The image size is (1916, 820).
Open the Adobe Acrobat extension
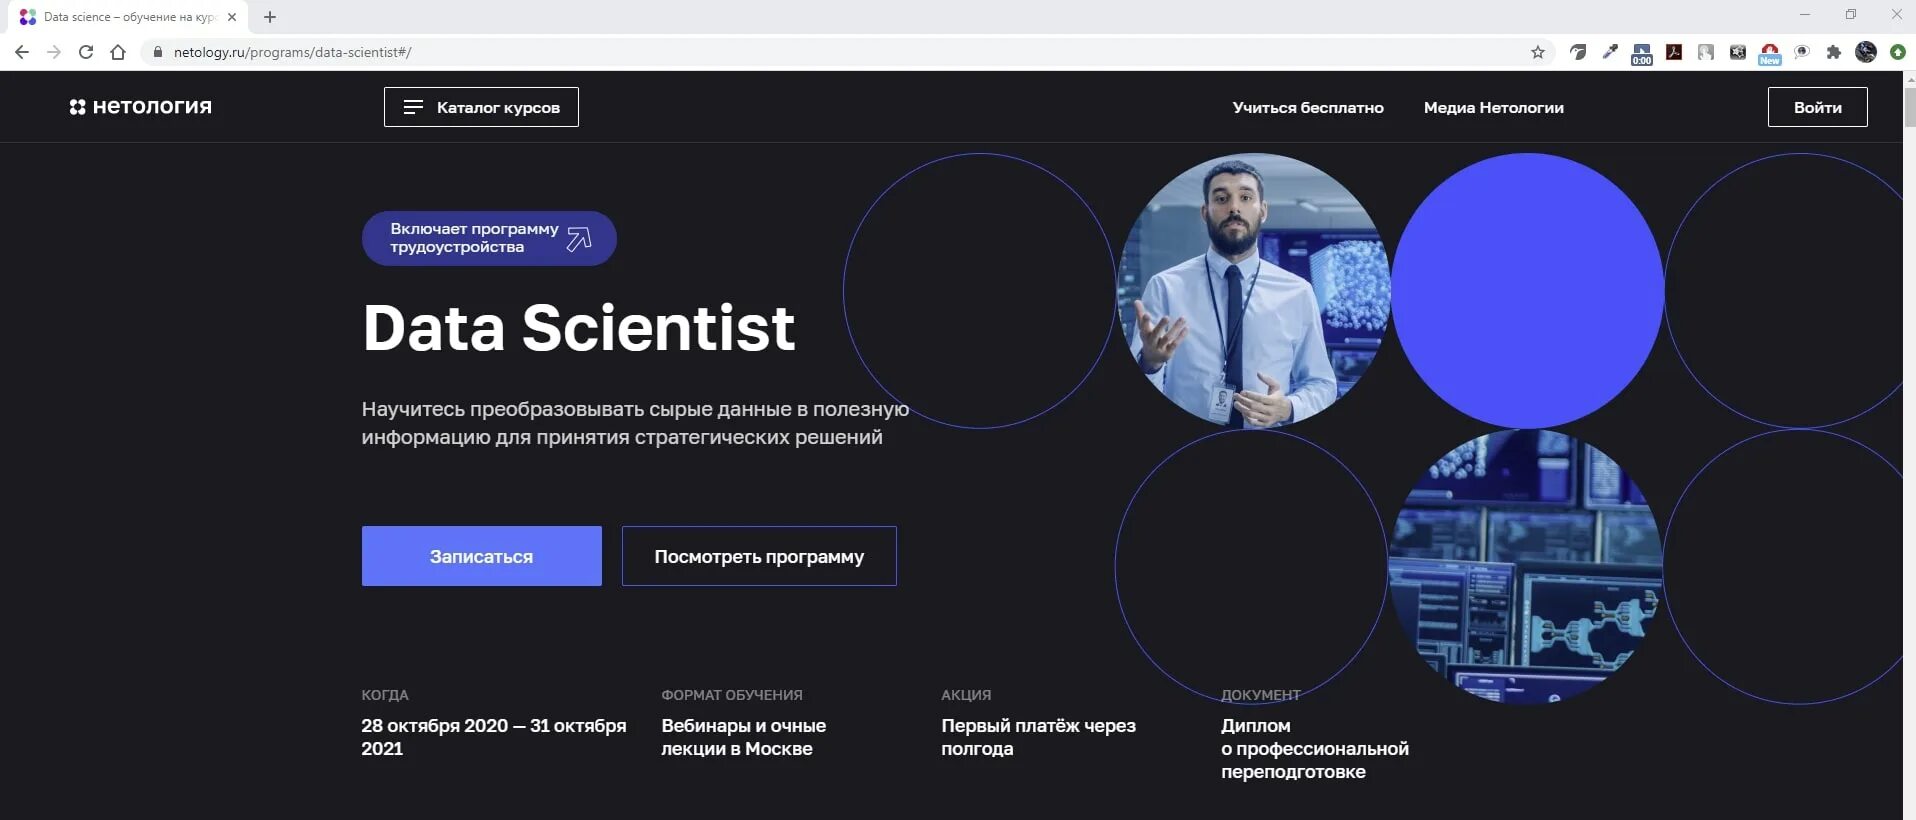click(1674, 52)
